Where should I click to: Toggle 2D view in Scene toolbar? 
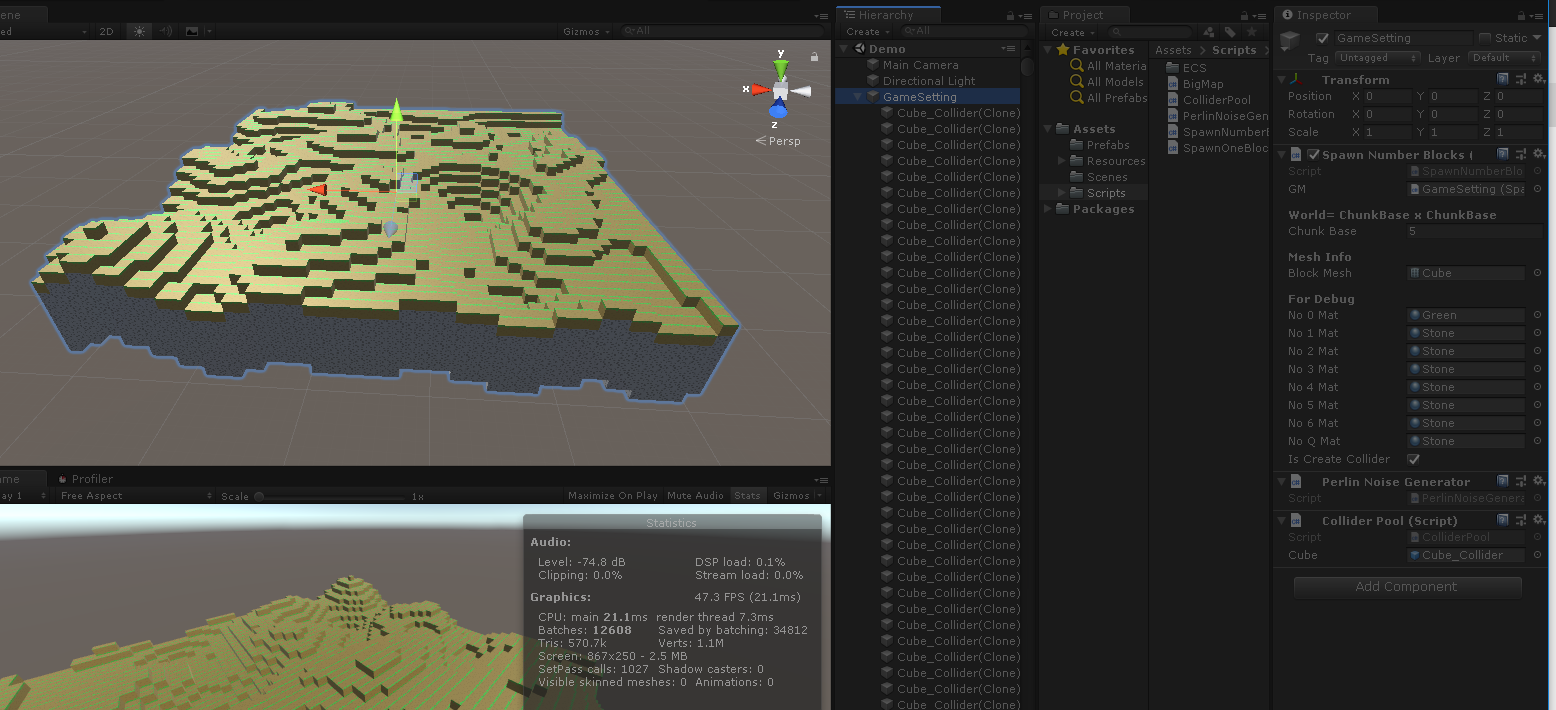tap(106, 31)
